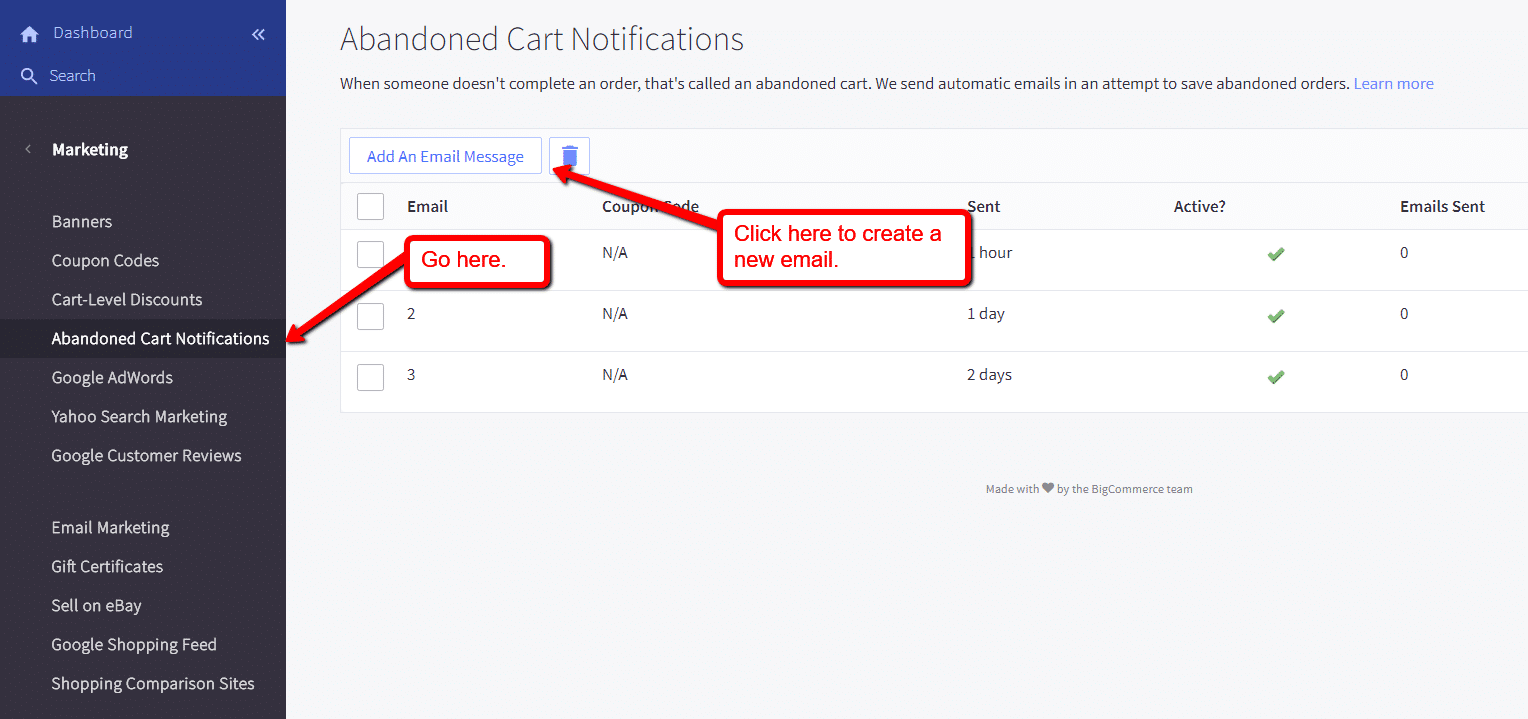Open Sell on eBay menu item

96,605
